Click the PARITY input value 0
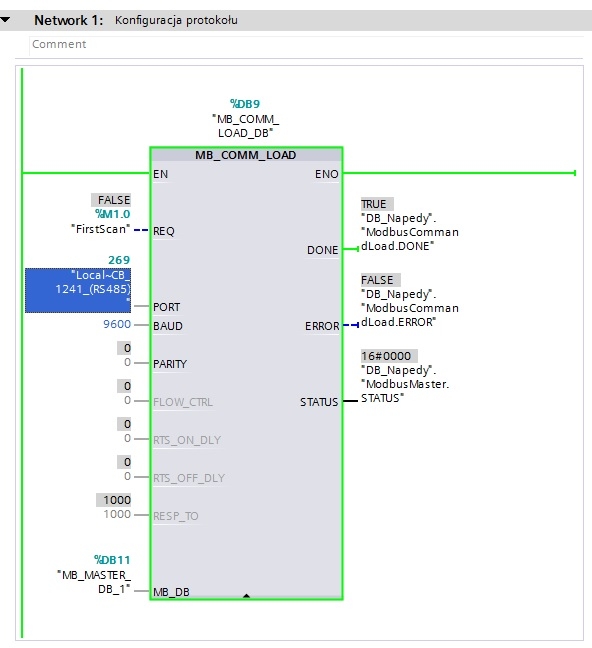 [x=127, y=362]
